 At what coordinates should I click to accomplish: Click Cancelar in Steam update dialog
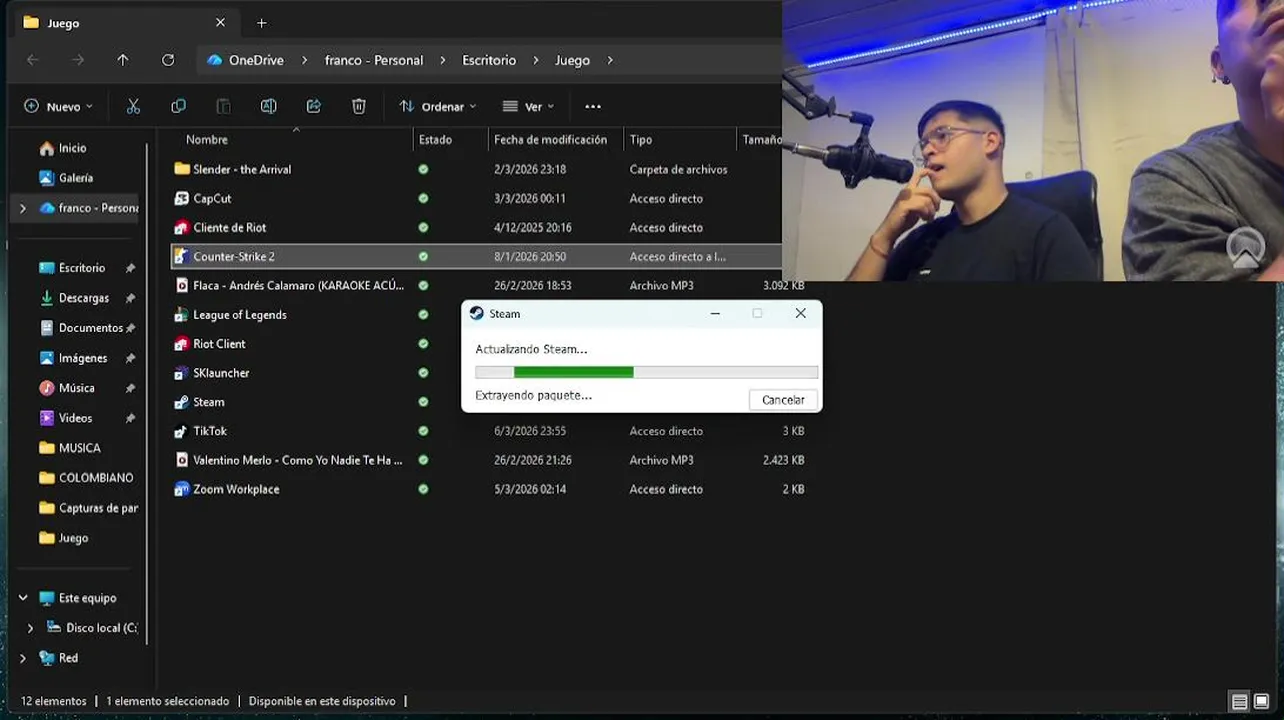[783, 400]
